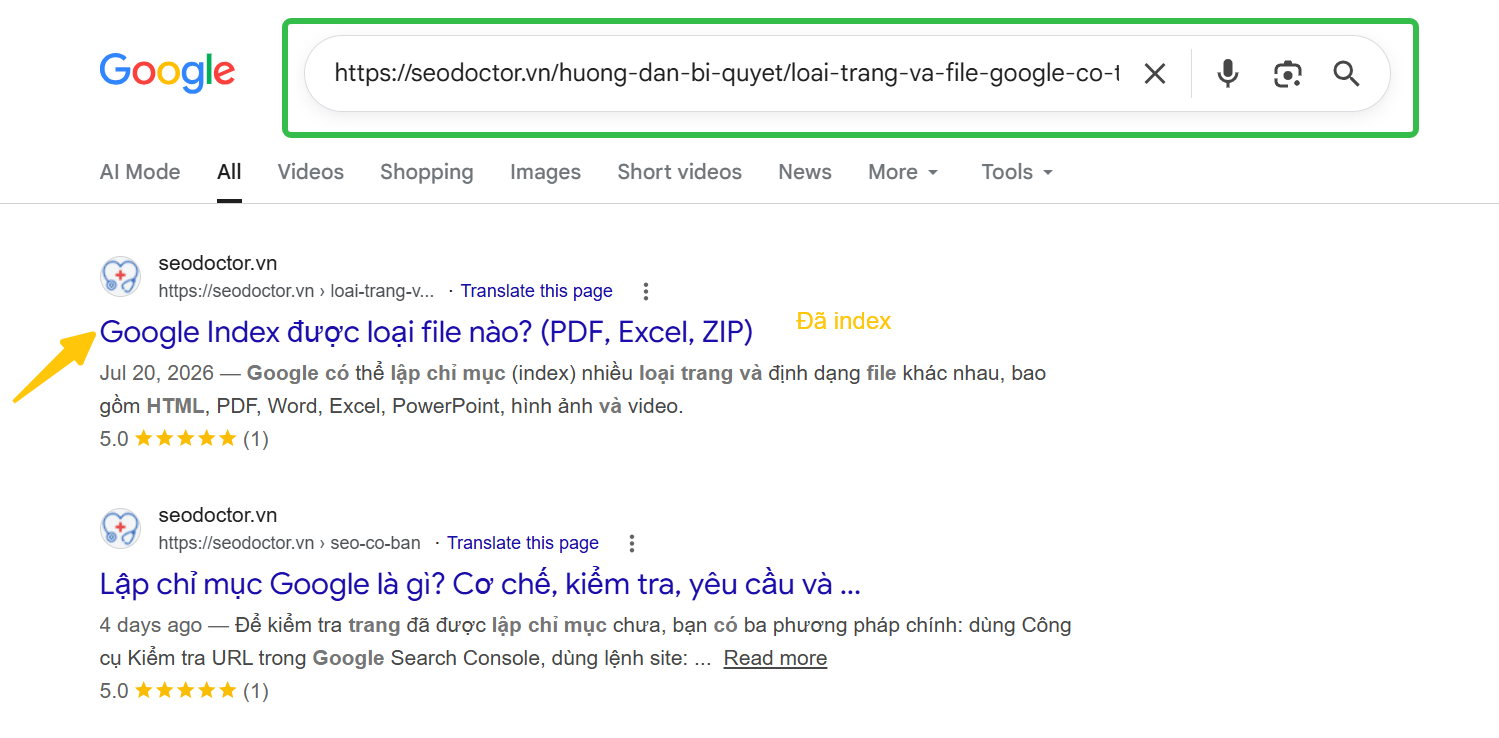Open three-dot menu of second result
1499x738 pixels.
pos(632,543)
